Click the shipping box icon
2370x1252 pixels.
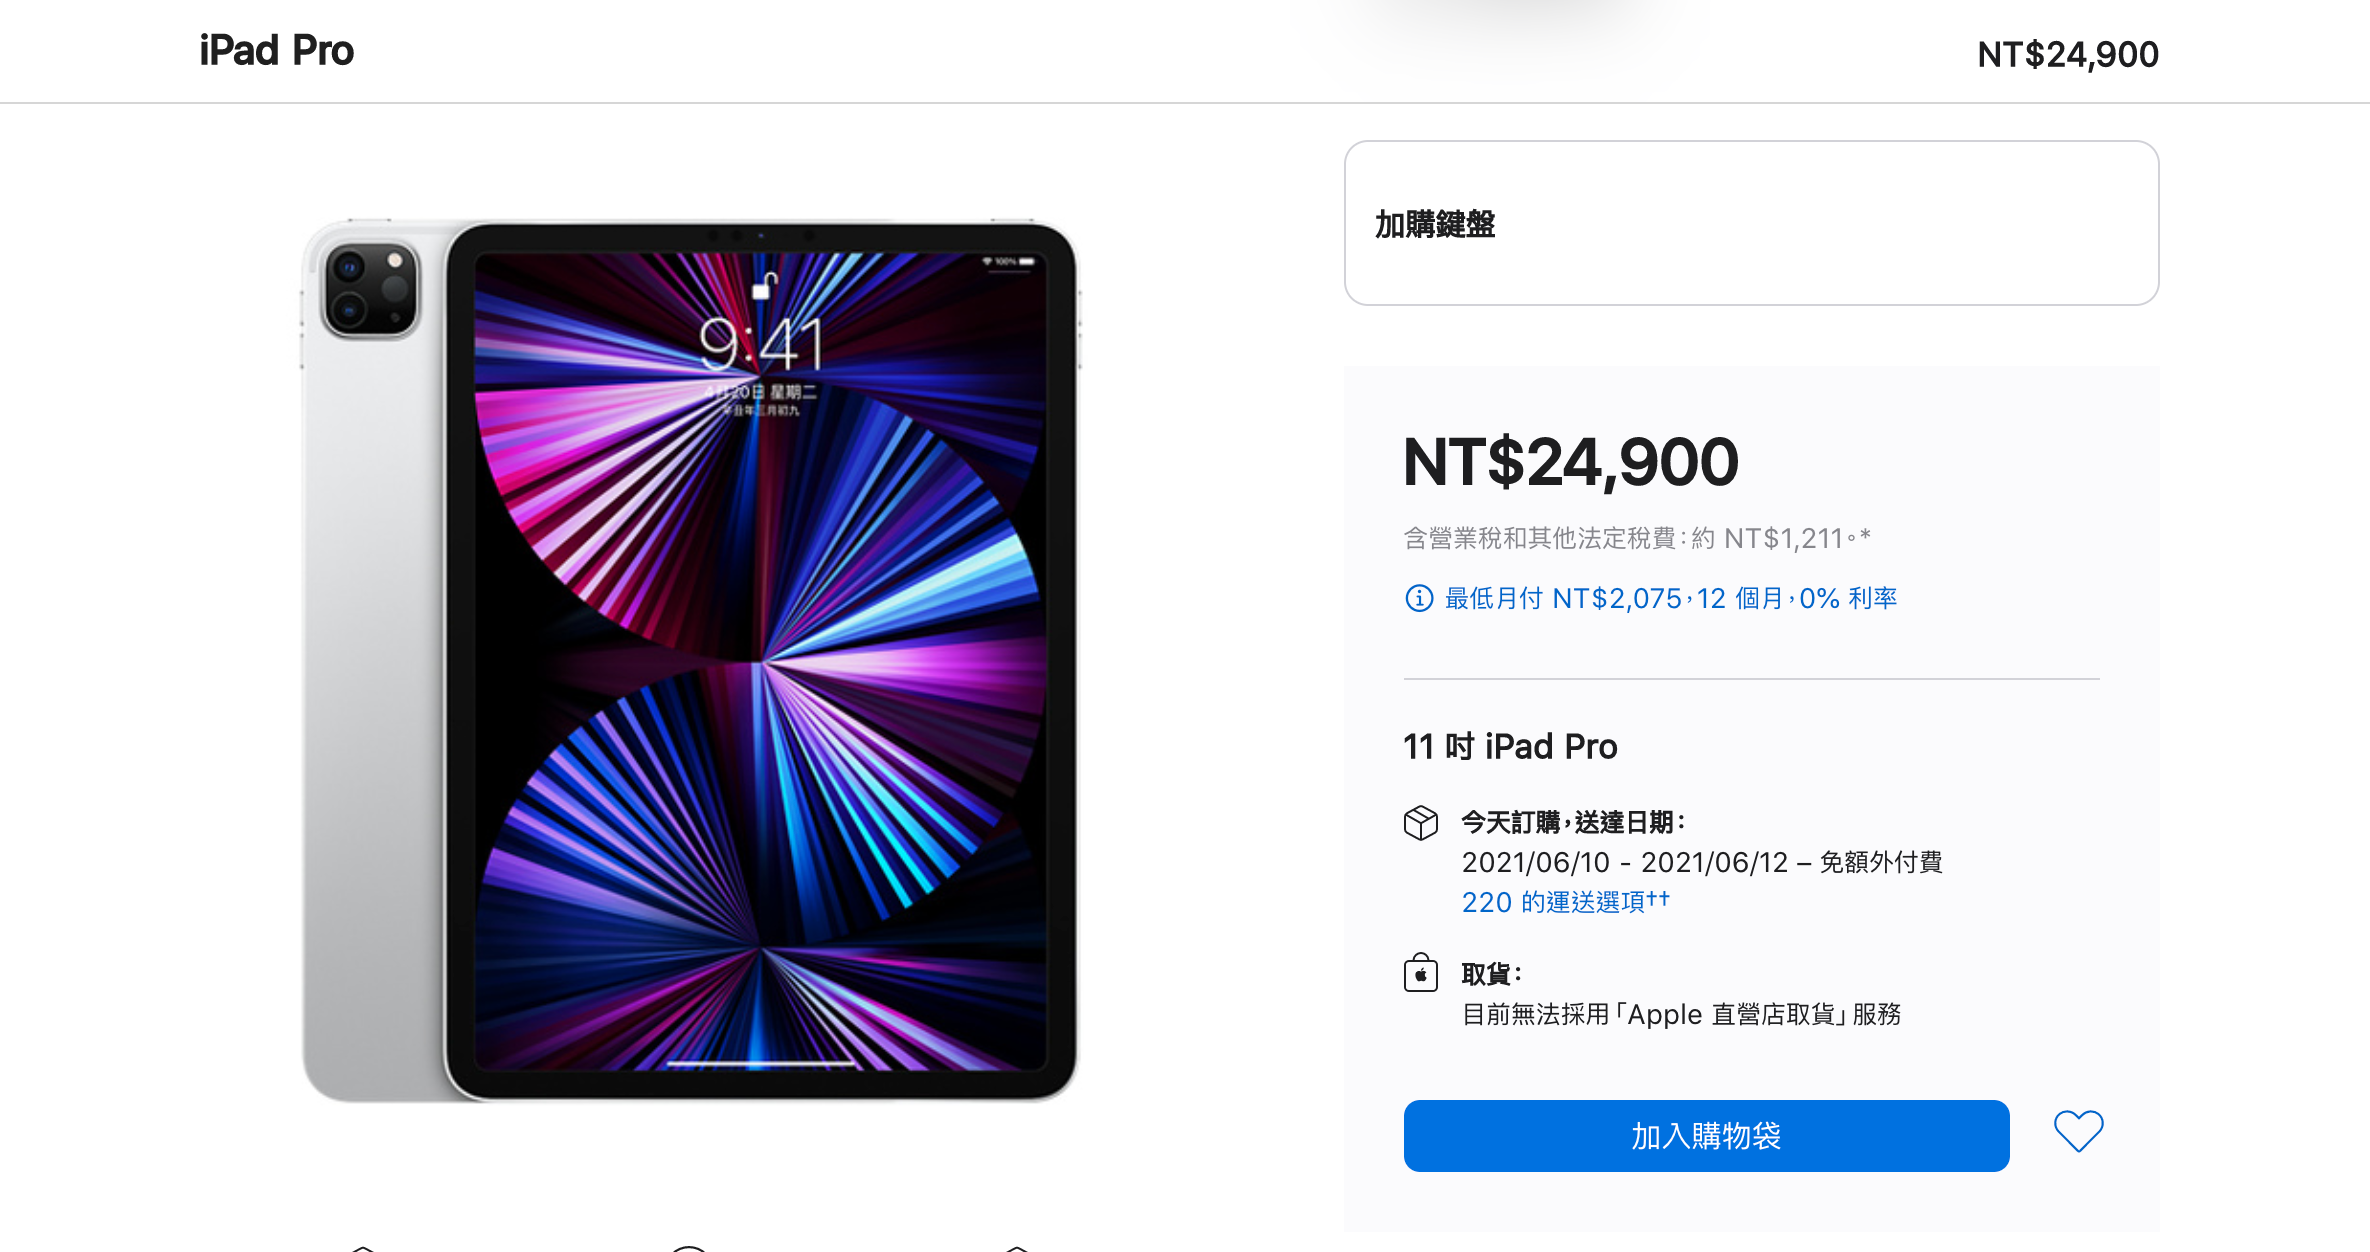pyautogui.click(x=1420, y=822)
